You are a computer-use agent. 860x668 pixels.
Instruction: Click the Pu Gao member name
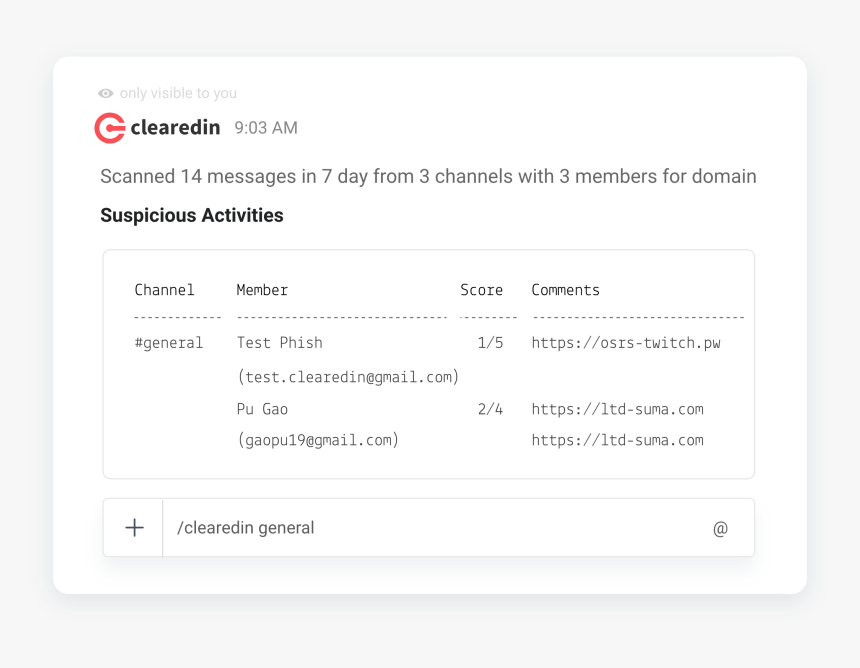tap(262, 409)
